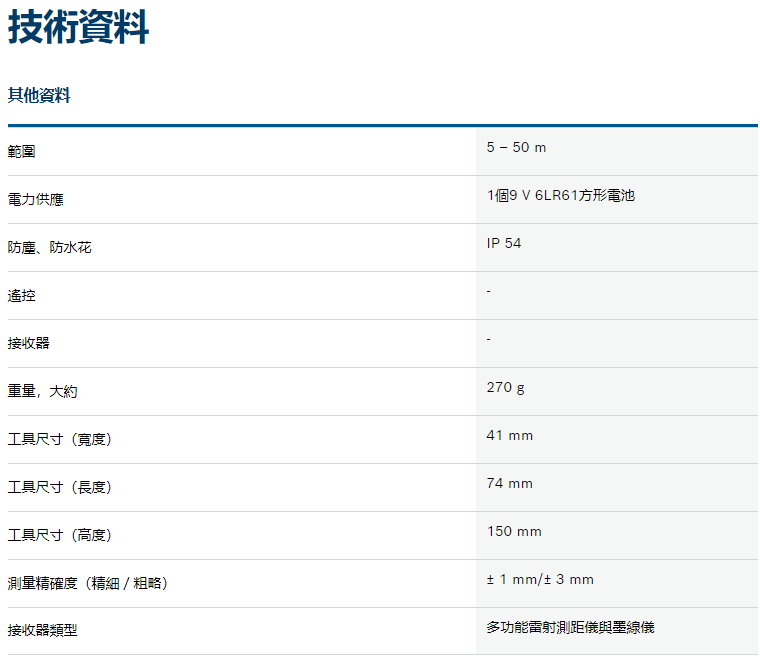This screenshot has width=760, height=659.
Task: Click the 防塵、防水花 row label
Action: coord(49,247)
